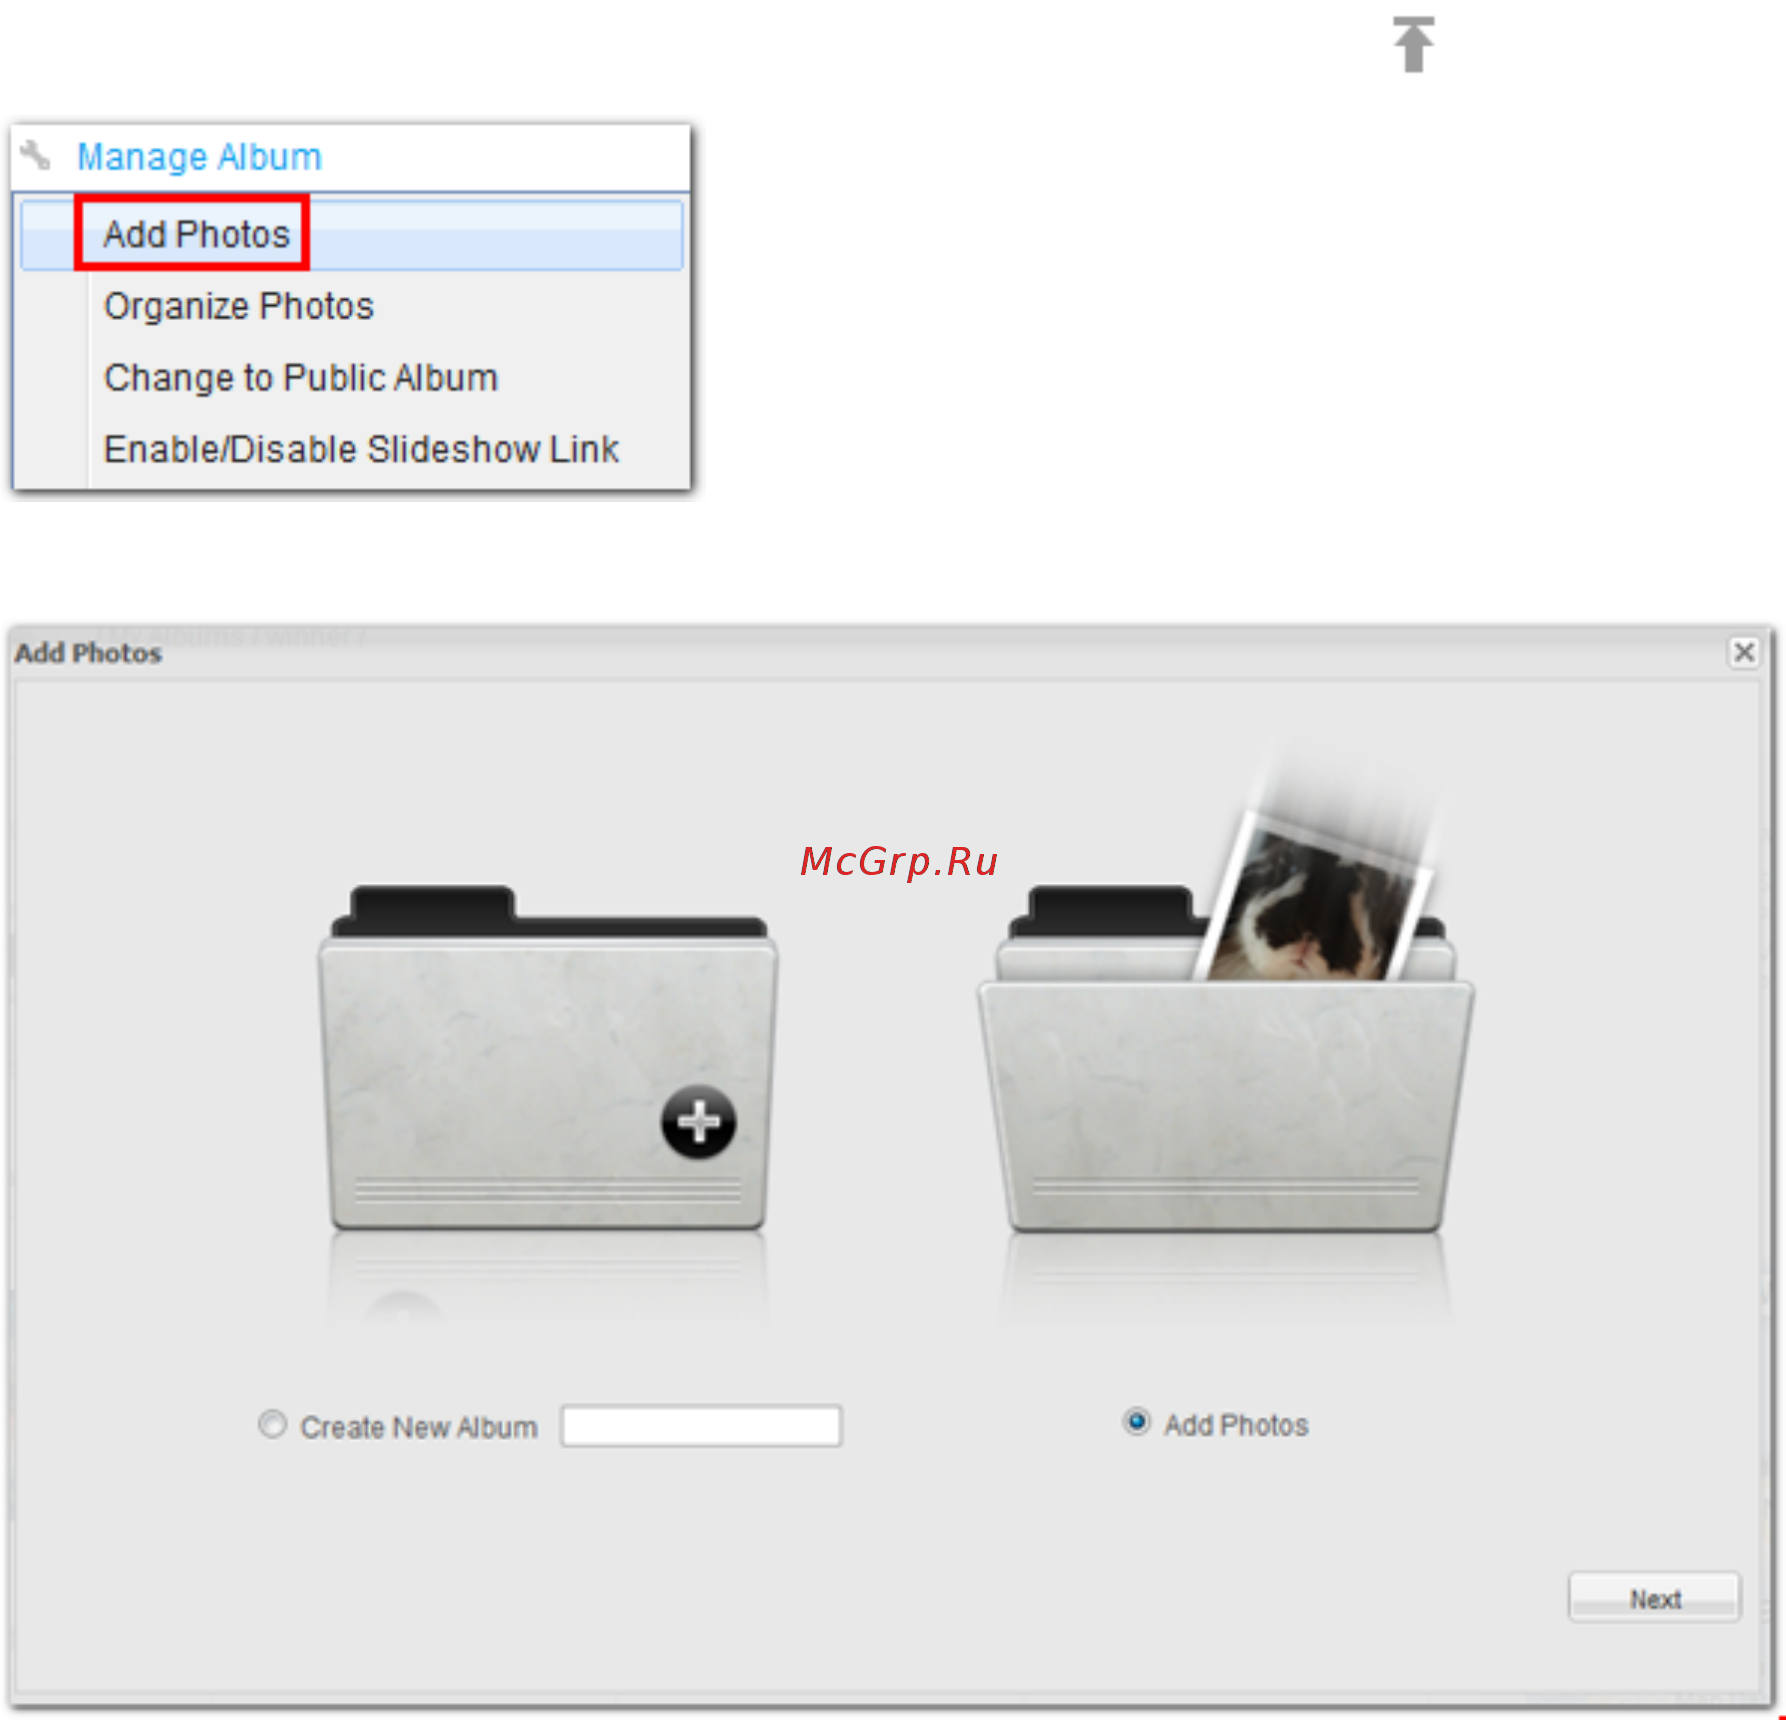Select Organize Photos menu entry
Viewport: 1786px width, 1720px height.
coord(238,306)
